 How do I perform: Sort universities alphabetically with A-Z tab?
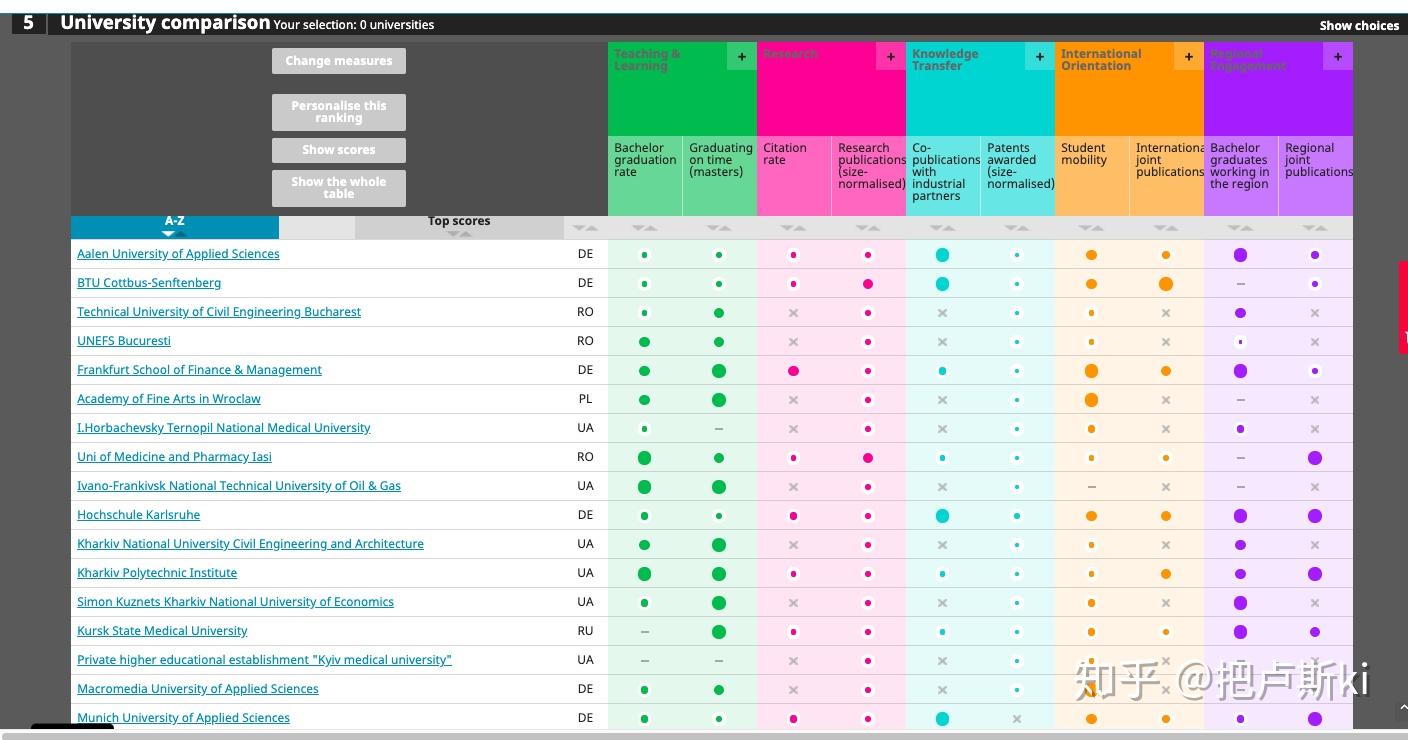[x=175, y=227]
